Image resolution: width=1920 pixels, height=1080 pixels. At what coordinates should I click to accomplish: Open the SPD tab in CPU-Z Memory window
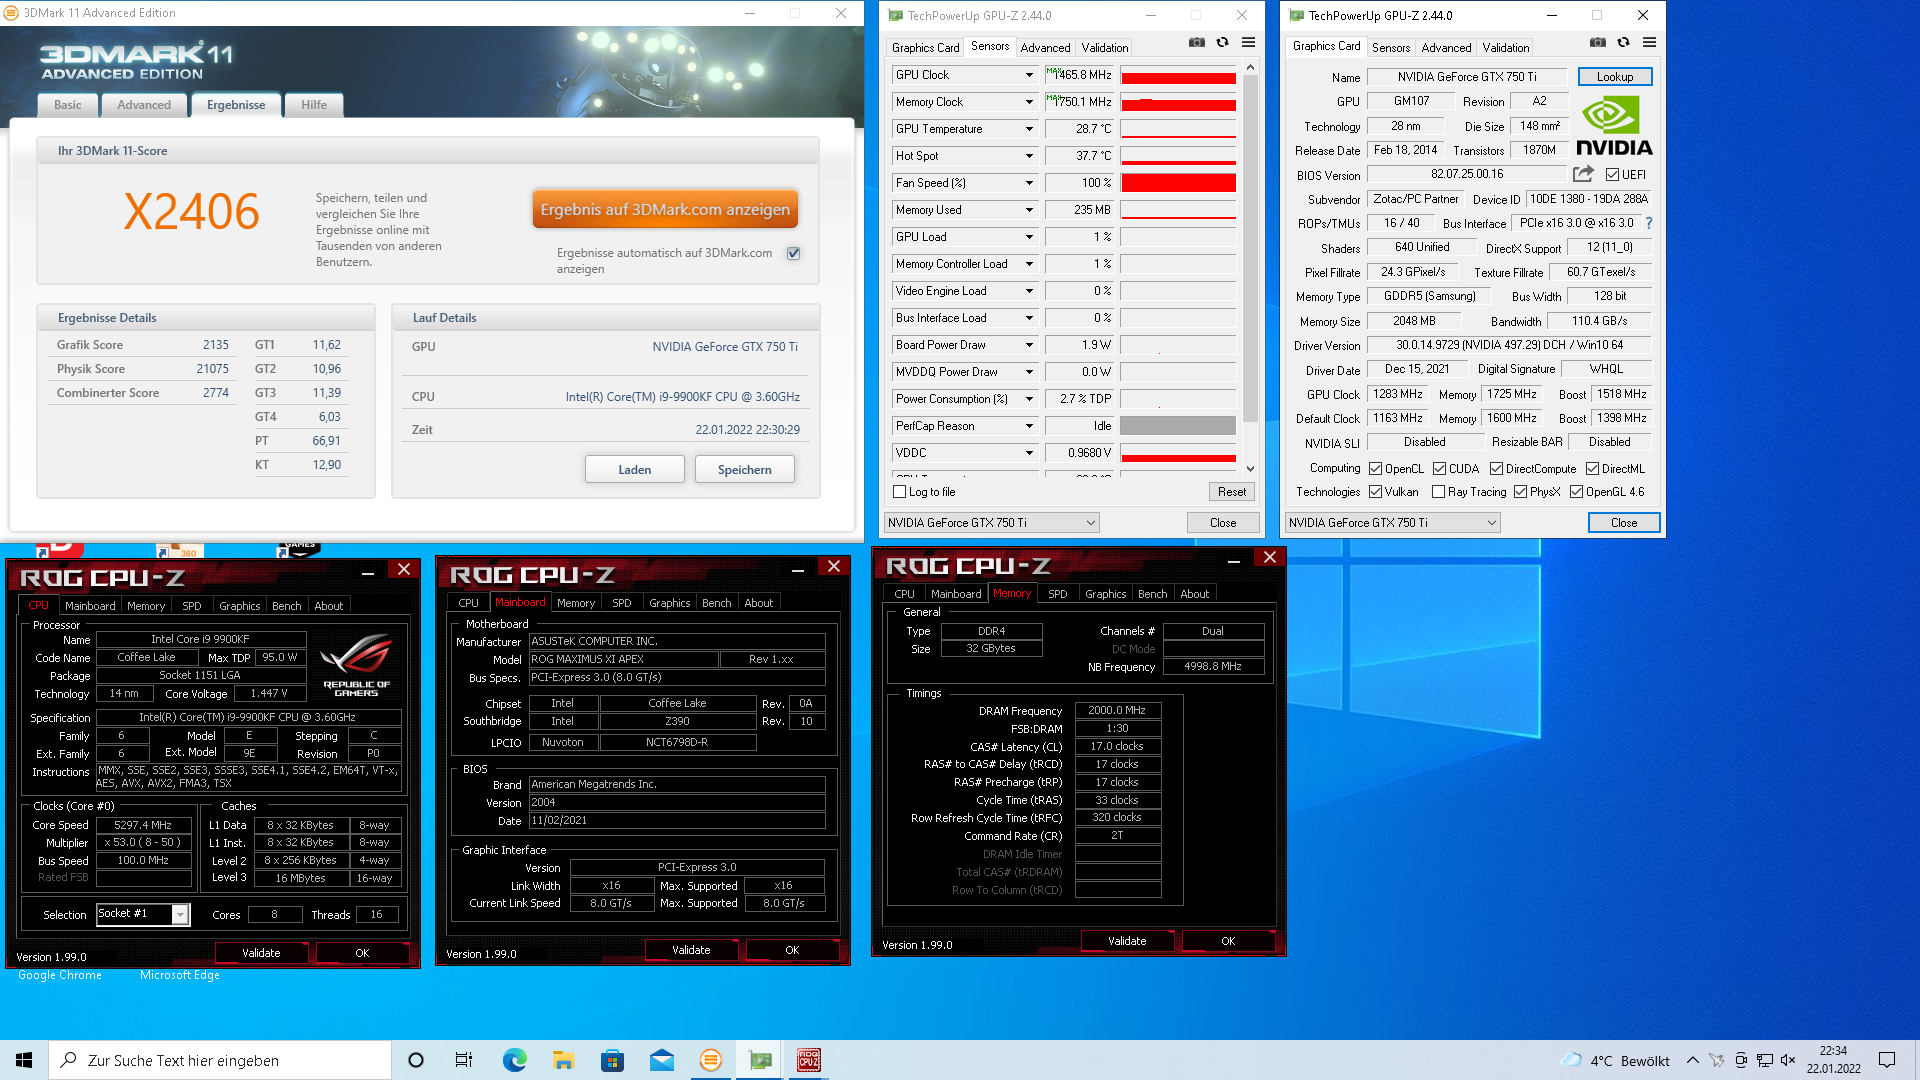tap(1057, 594)
